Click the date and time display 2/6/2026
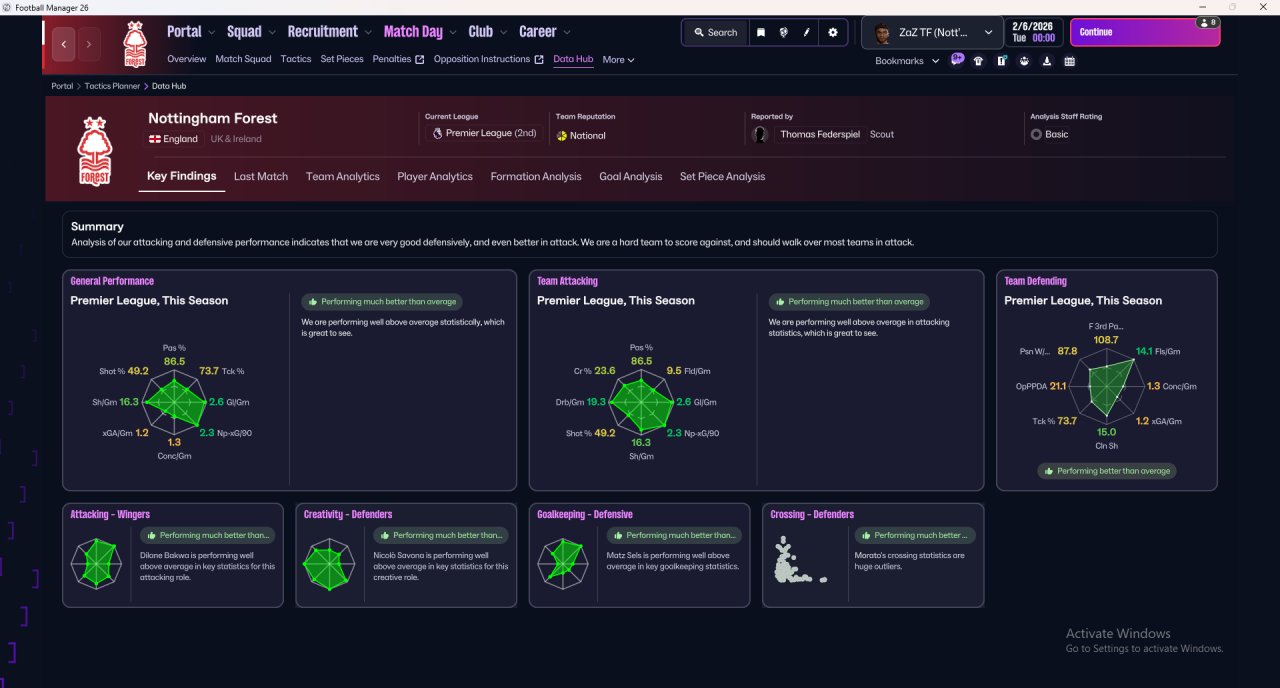 (1033, 32)
